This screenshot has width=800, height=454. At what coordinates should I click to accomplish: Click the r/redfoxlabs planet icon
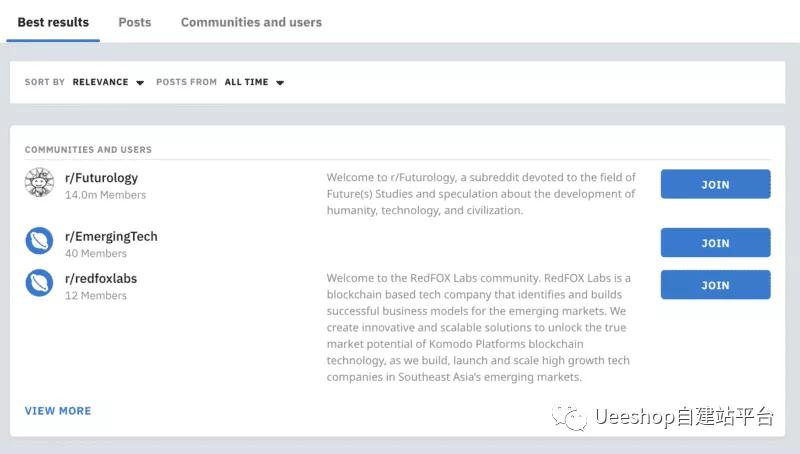39,283
